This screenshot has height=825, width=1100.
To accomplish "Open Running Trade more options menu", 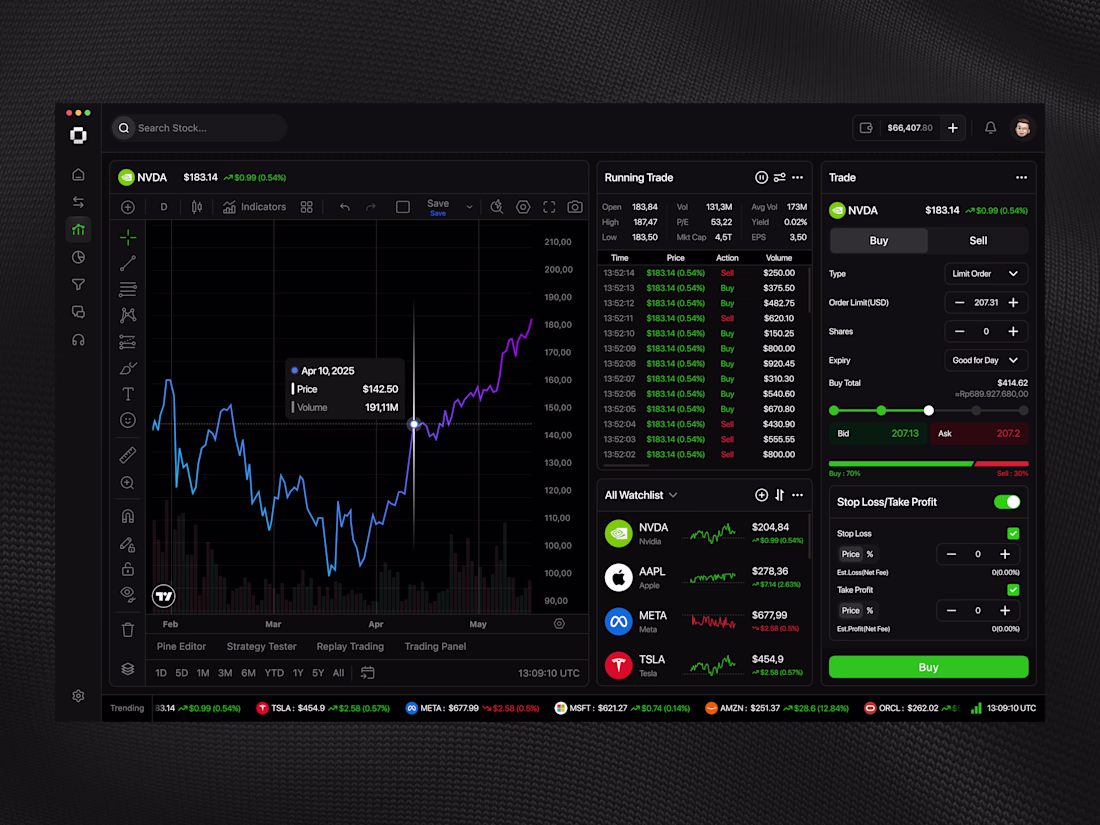I will tap(798, 177).
